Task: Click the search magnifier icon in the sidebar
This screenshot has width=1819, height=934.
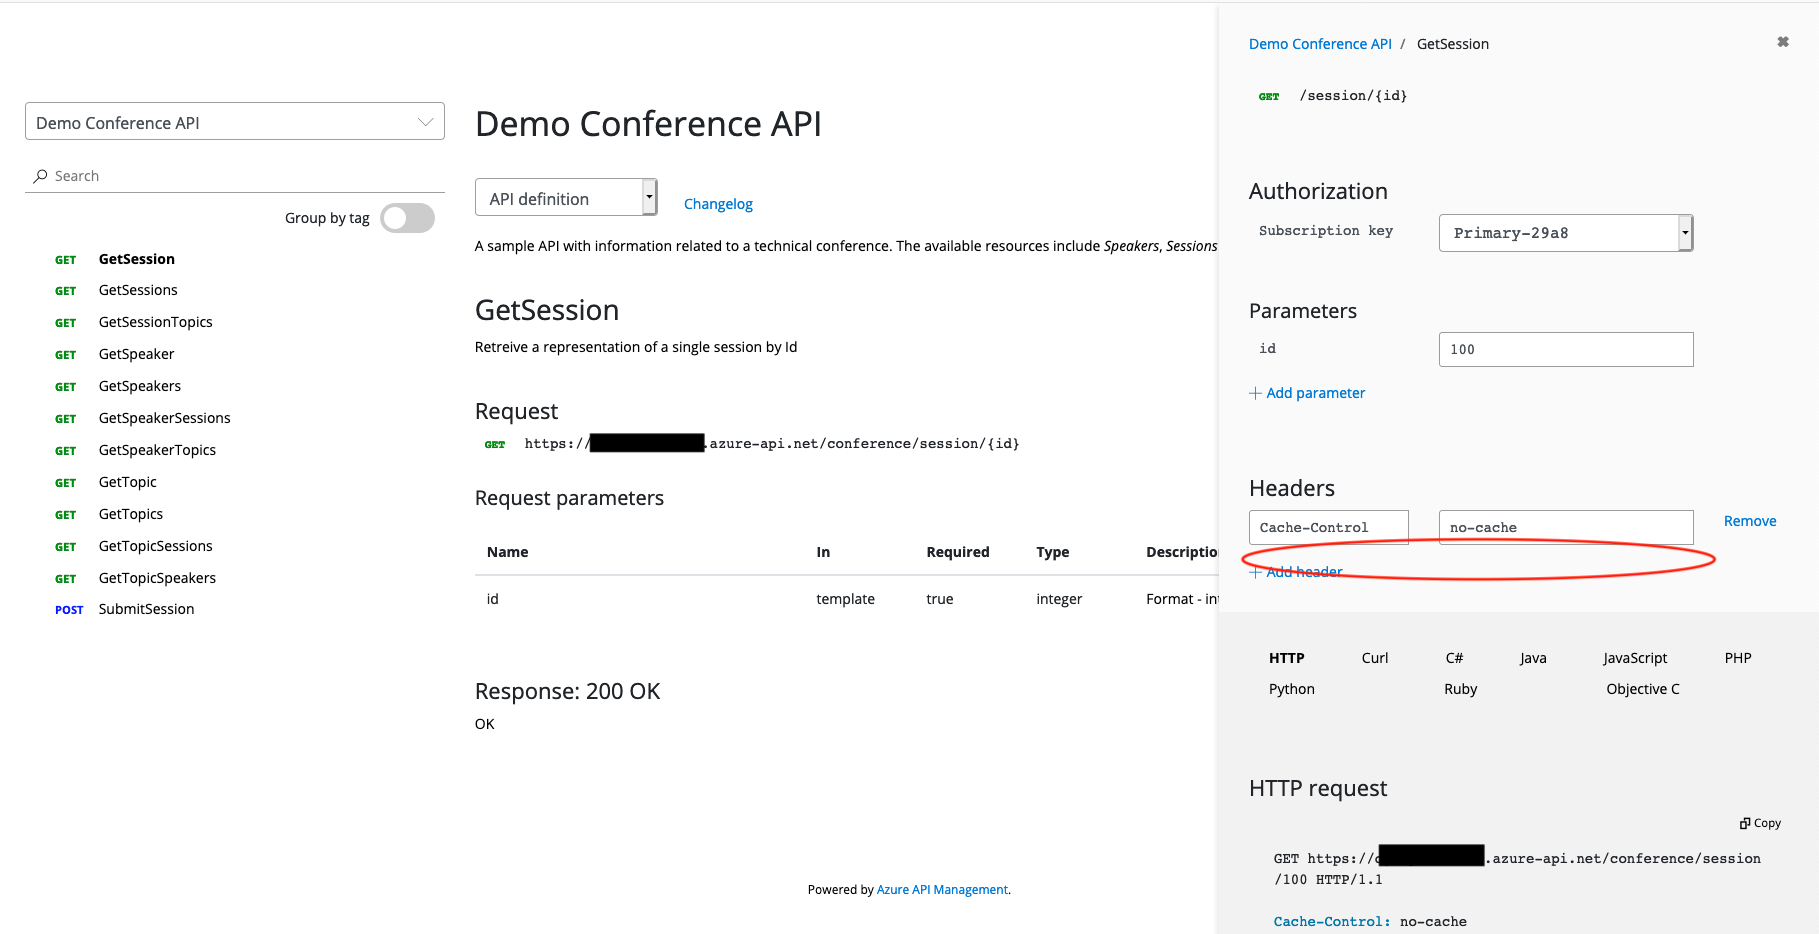Action: point(41,176)
